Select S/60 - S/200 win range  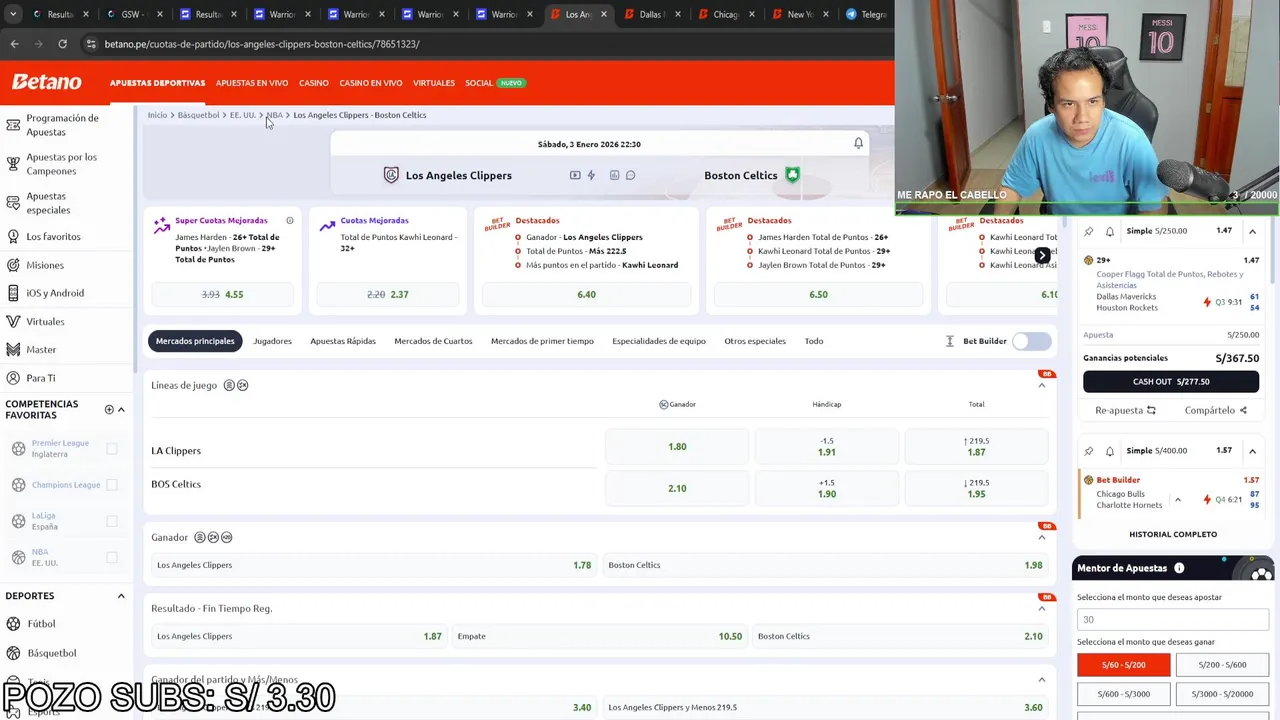[x=1123, y=665]
